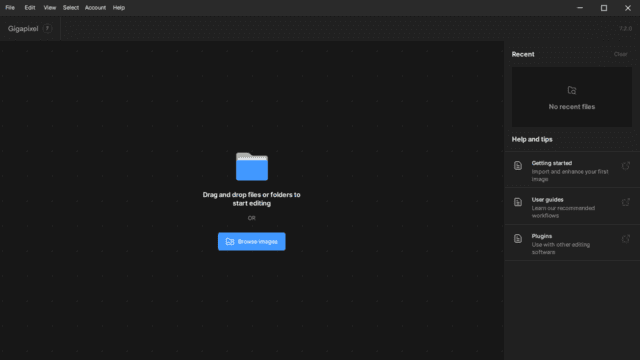Open Plugins external link arrow
Screen dimensions: 640x360
click(625, 239)
